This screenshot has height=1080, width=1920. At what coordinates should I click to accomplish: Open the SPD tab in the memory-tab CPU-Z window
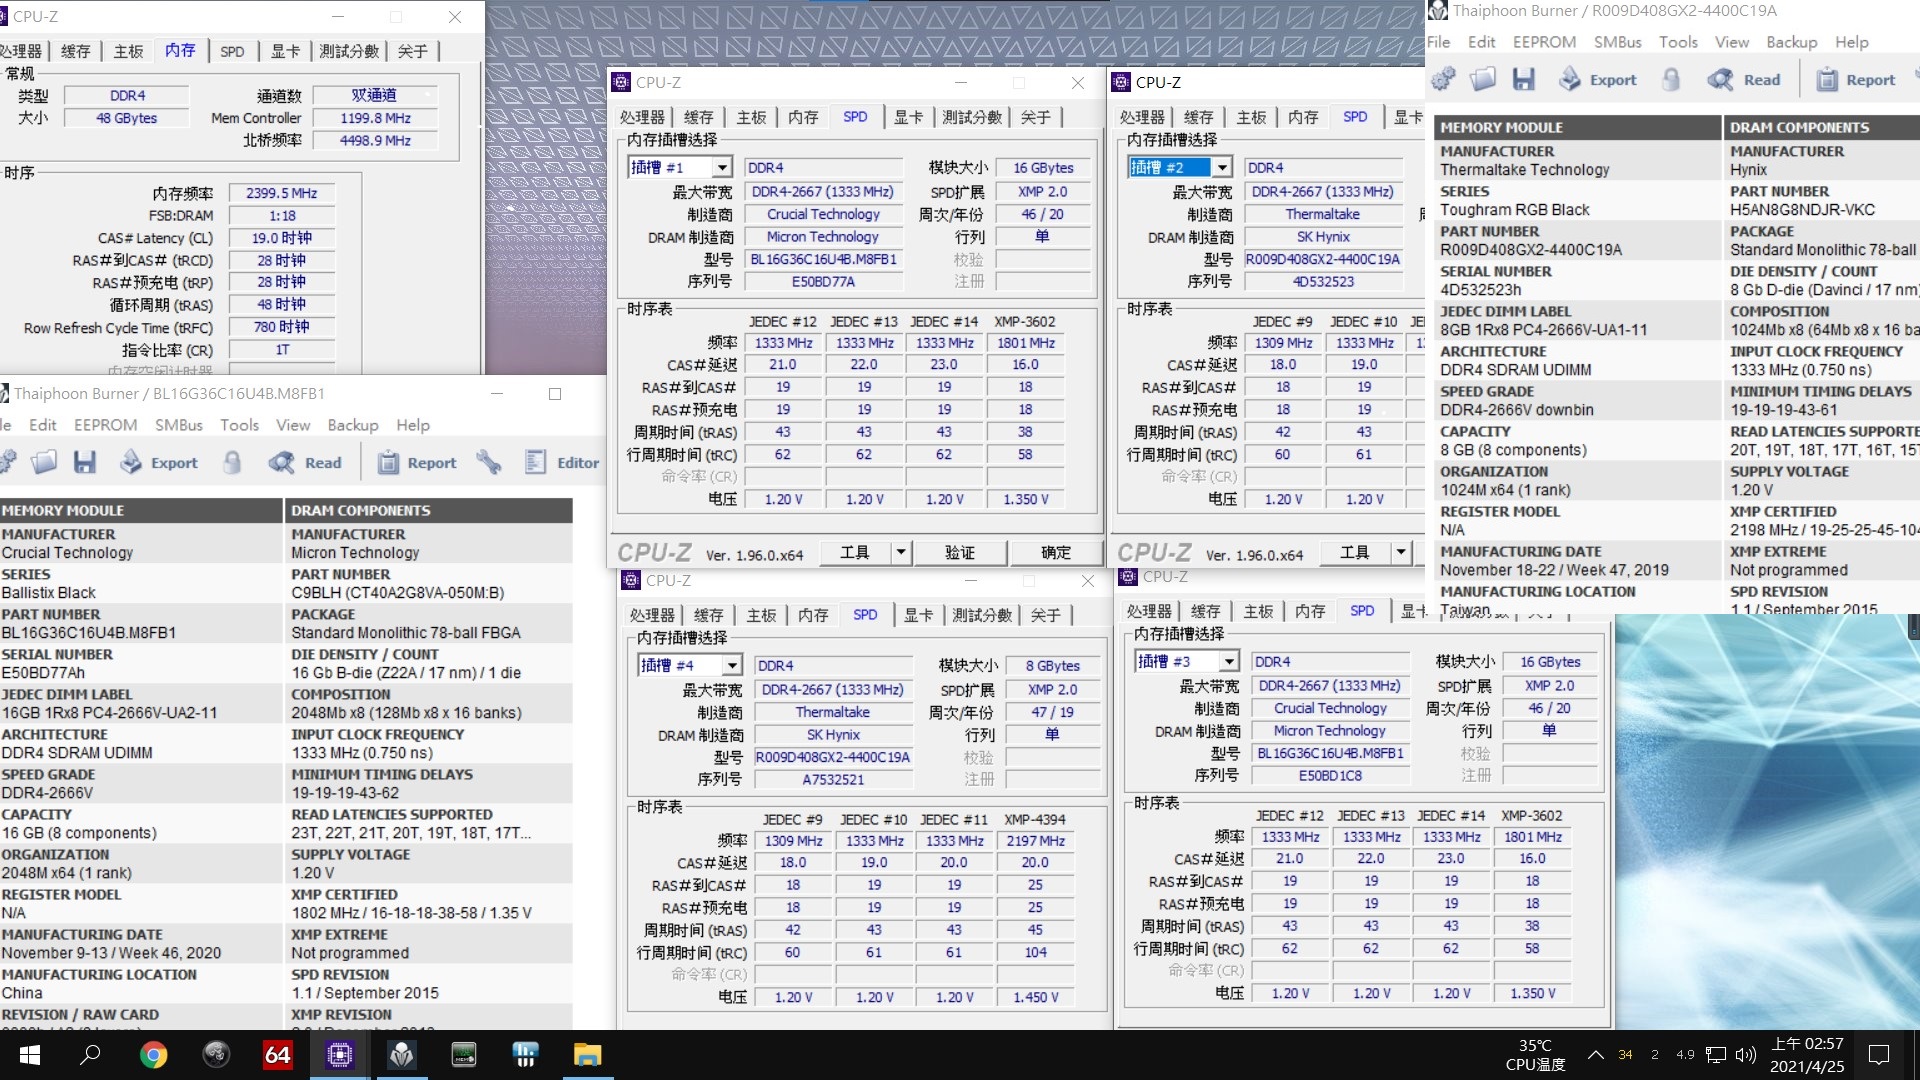(232, 51)
